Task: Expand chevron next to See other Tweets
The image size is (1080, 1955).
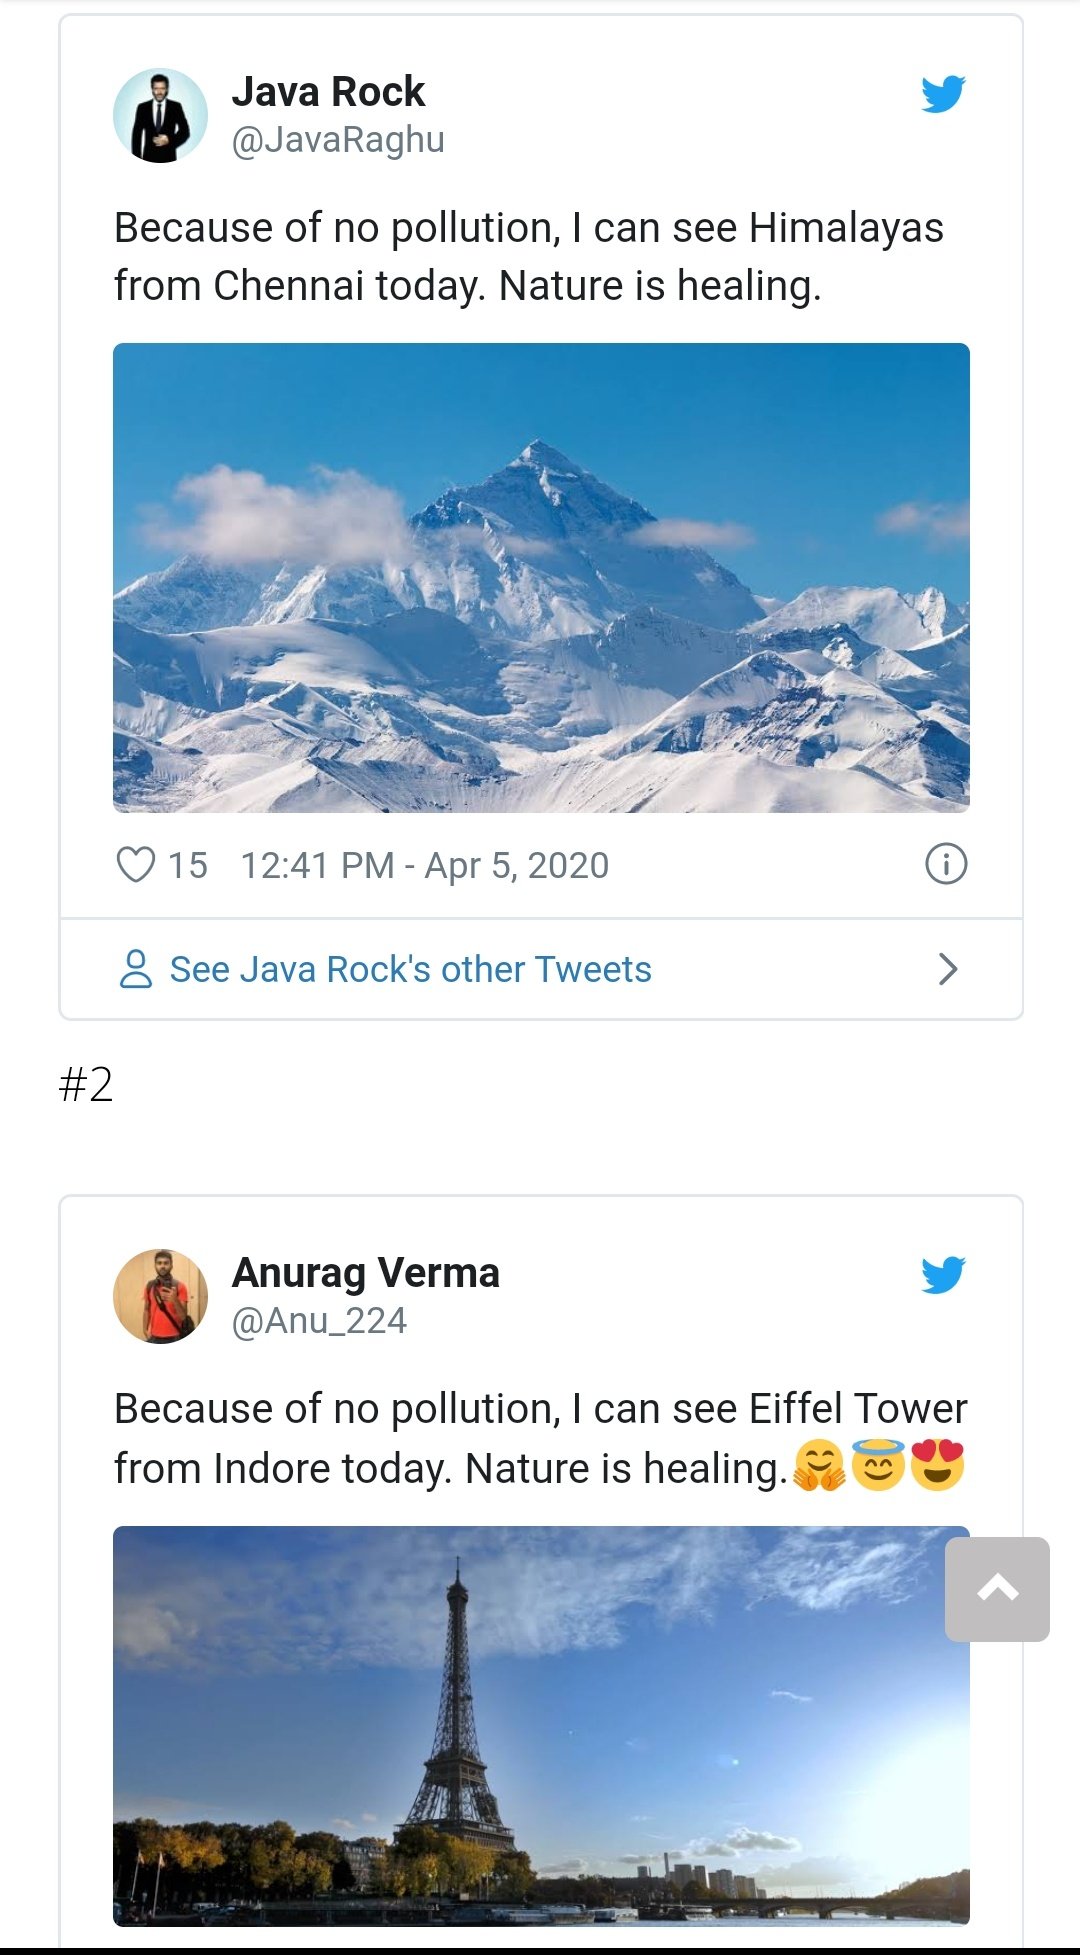Action: [x=948, y=969]
